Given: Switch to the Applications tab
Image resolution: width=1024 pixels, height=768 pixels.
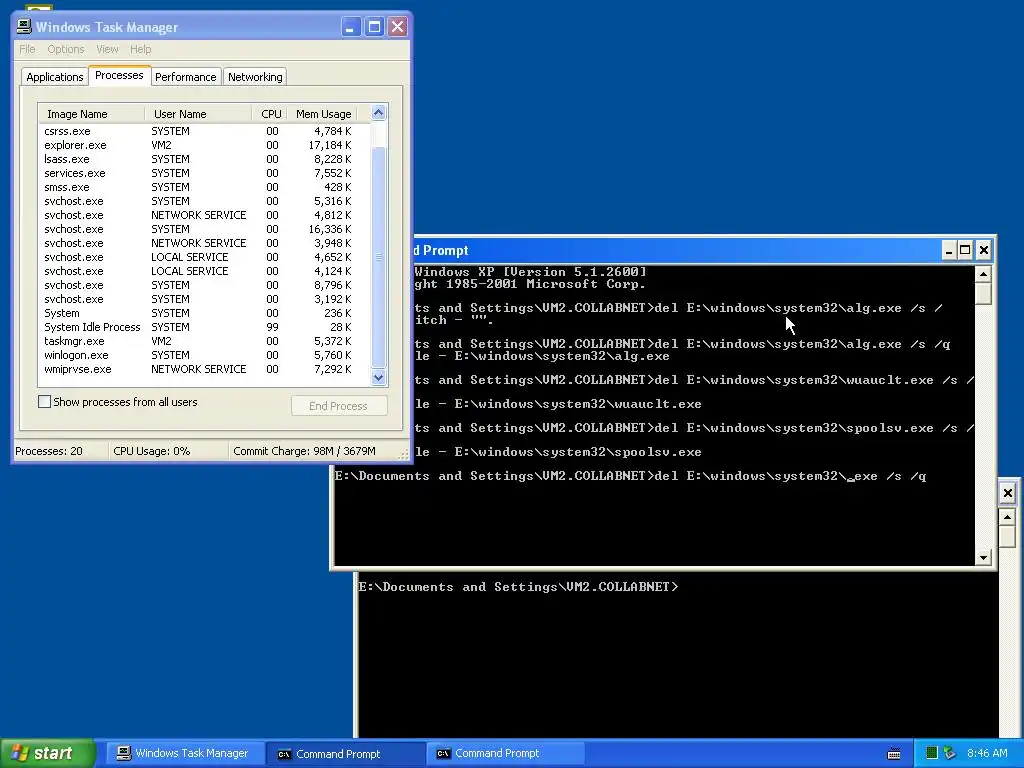Looking at the screenshot, I should (55, 77).
